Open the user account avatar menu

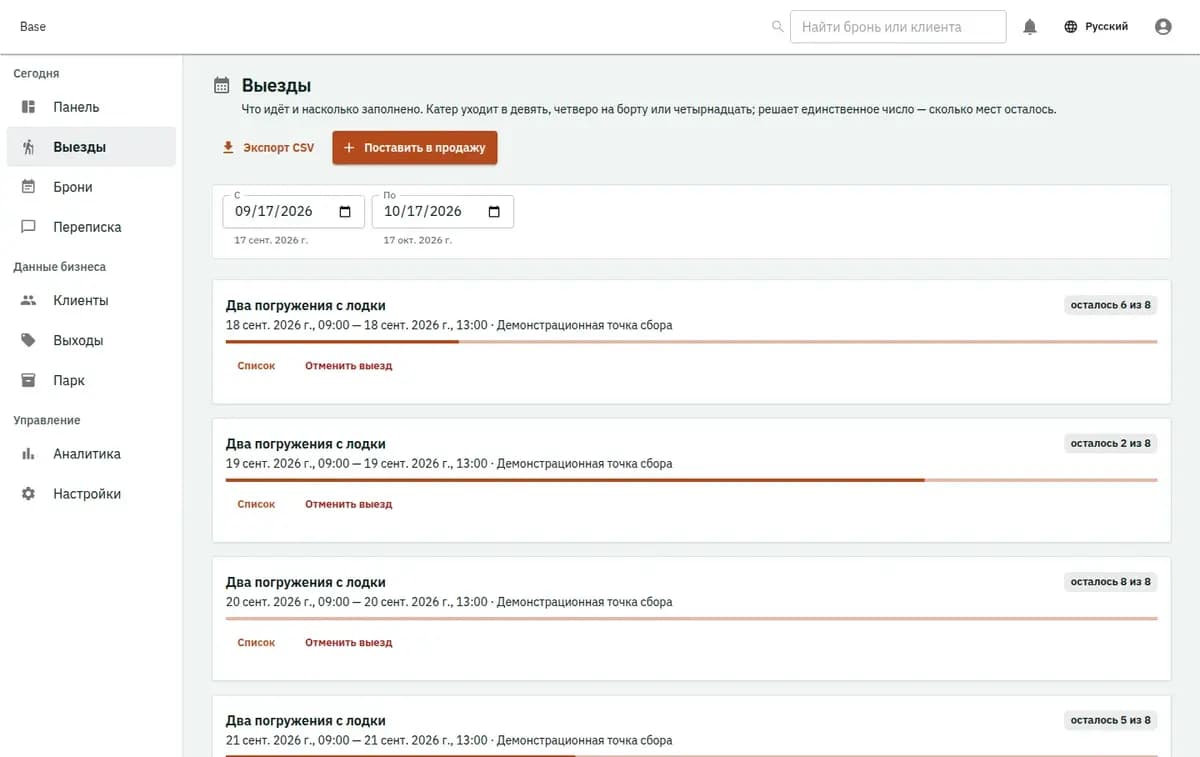click(x=1163, y=27)
